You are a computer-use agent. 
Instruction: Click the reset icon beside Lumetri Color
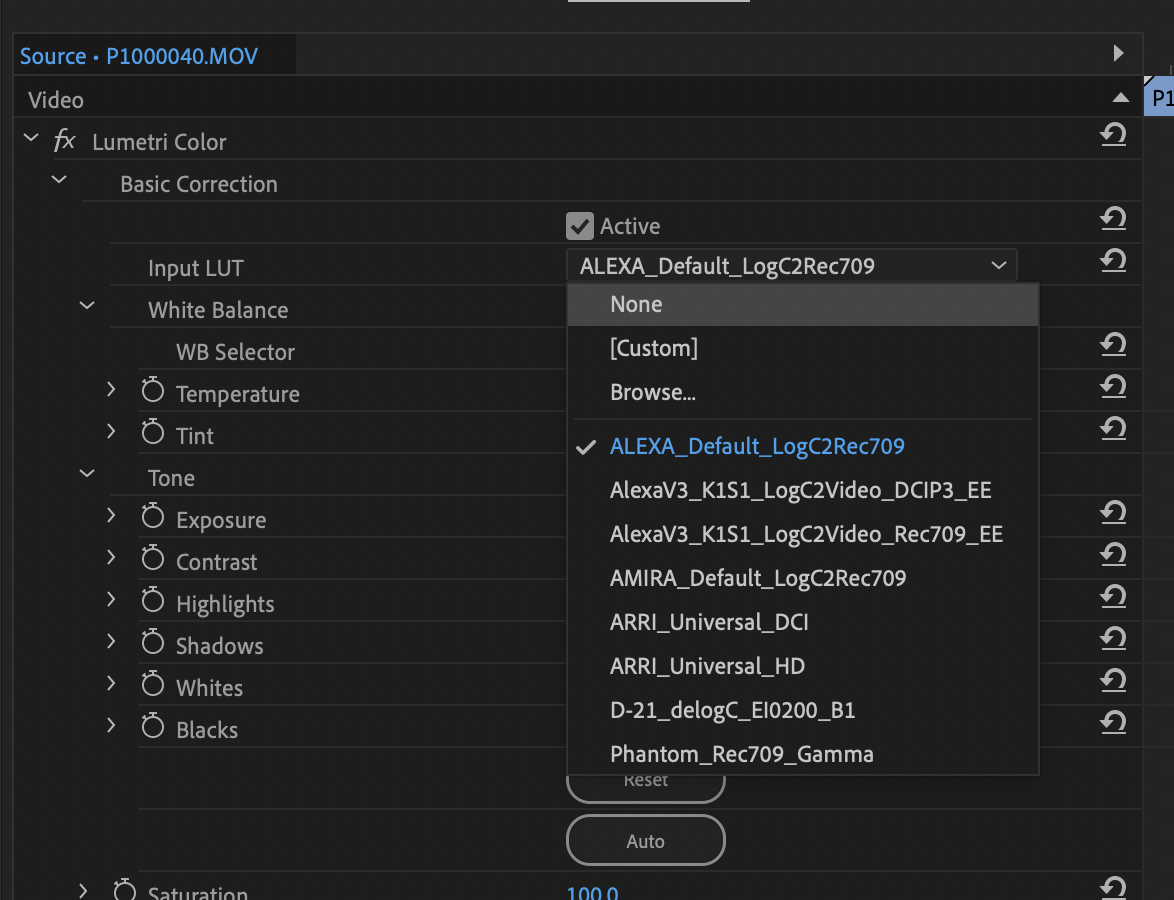pos(1113,134)
